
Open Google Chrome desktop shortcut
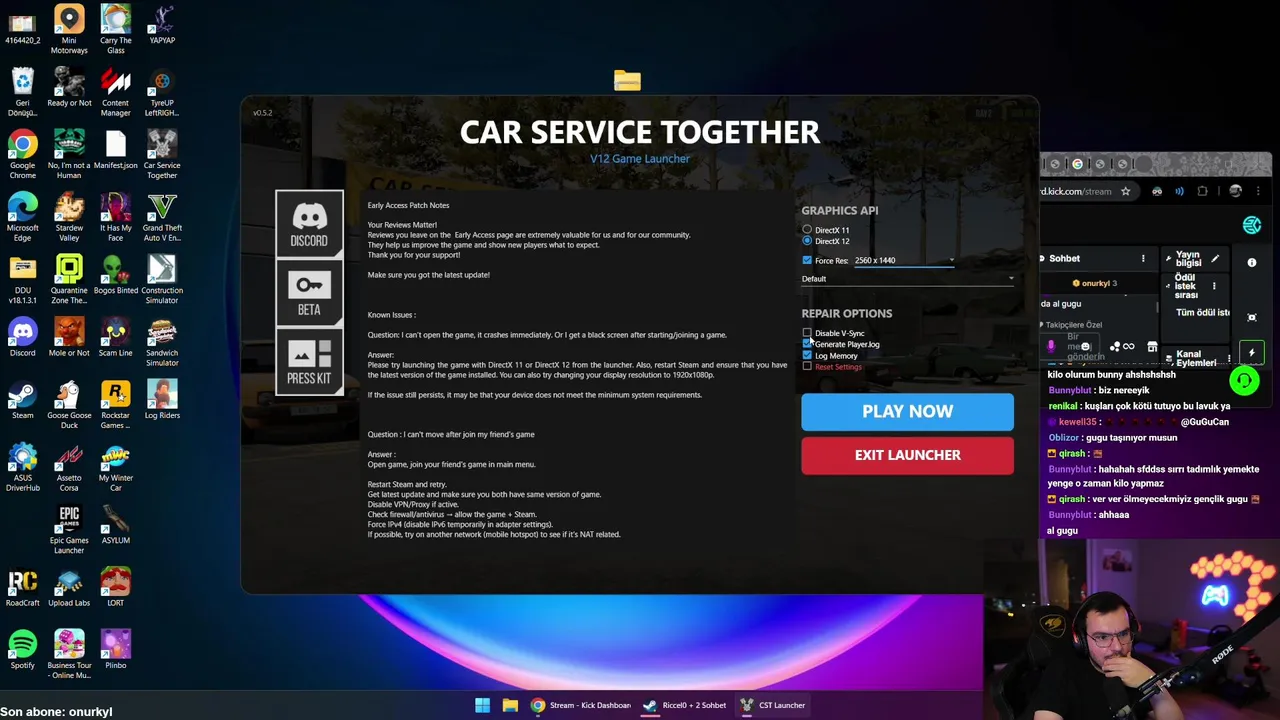[23, 155]
